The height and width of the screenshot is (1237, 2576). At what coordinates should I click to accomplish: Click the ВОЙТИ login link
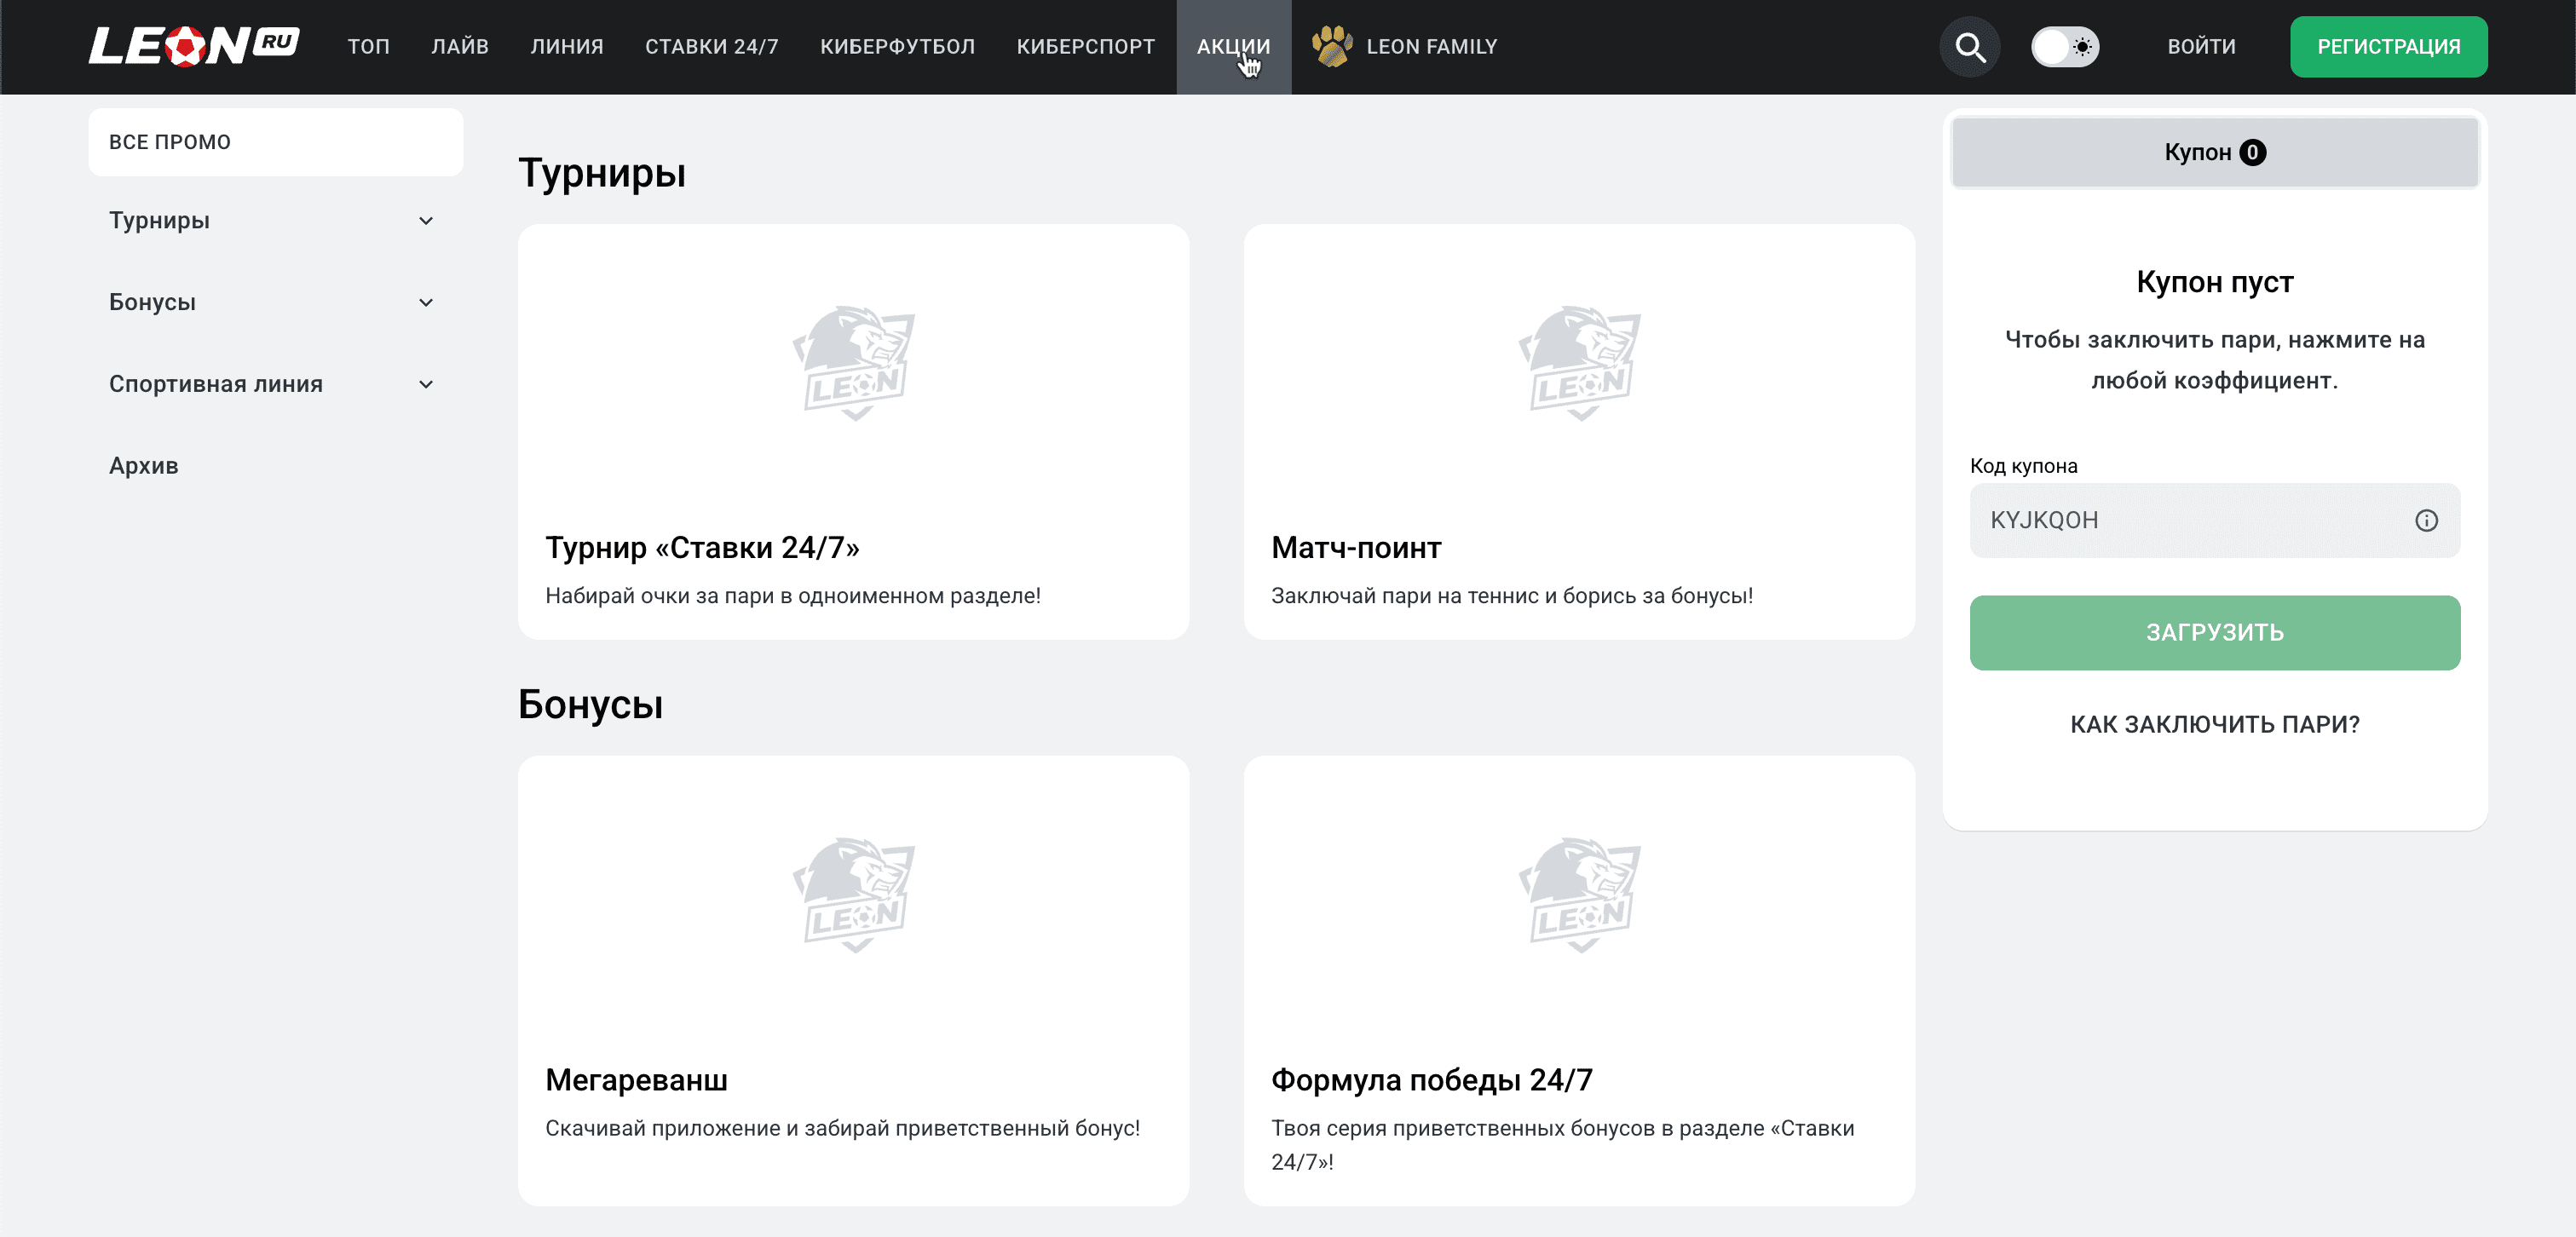pyautogui.click(x=2200, y=47)
